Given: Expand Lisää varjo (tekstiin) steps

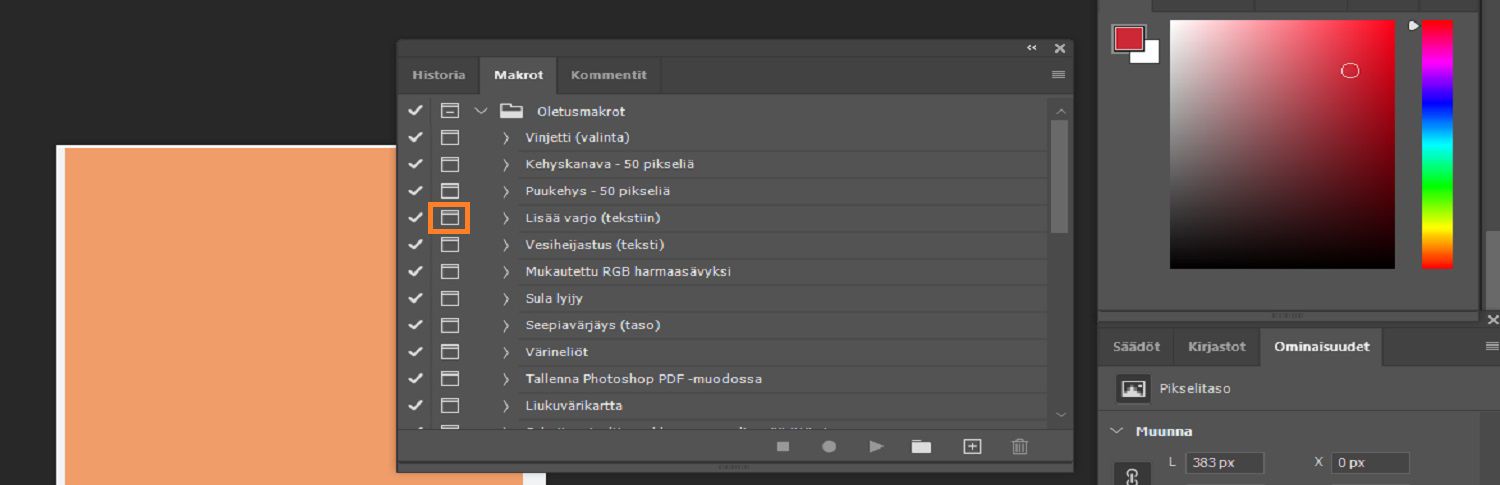Looking at the screenshot, I should tap(506, 218).
